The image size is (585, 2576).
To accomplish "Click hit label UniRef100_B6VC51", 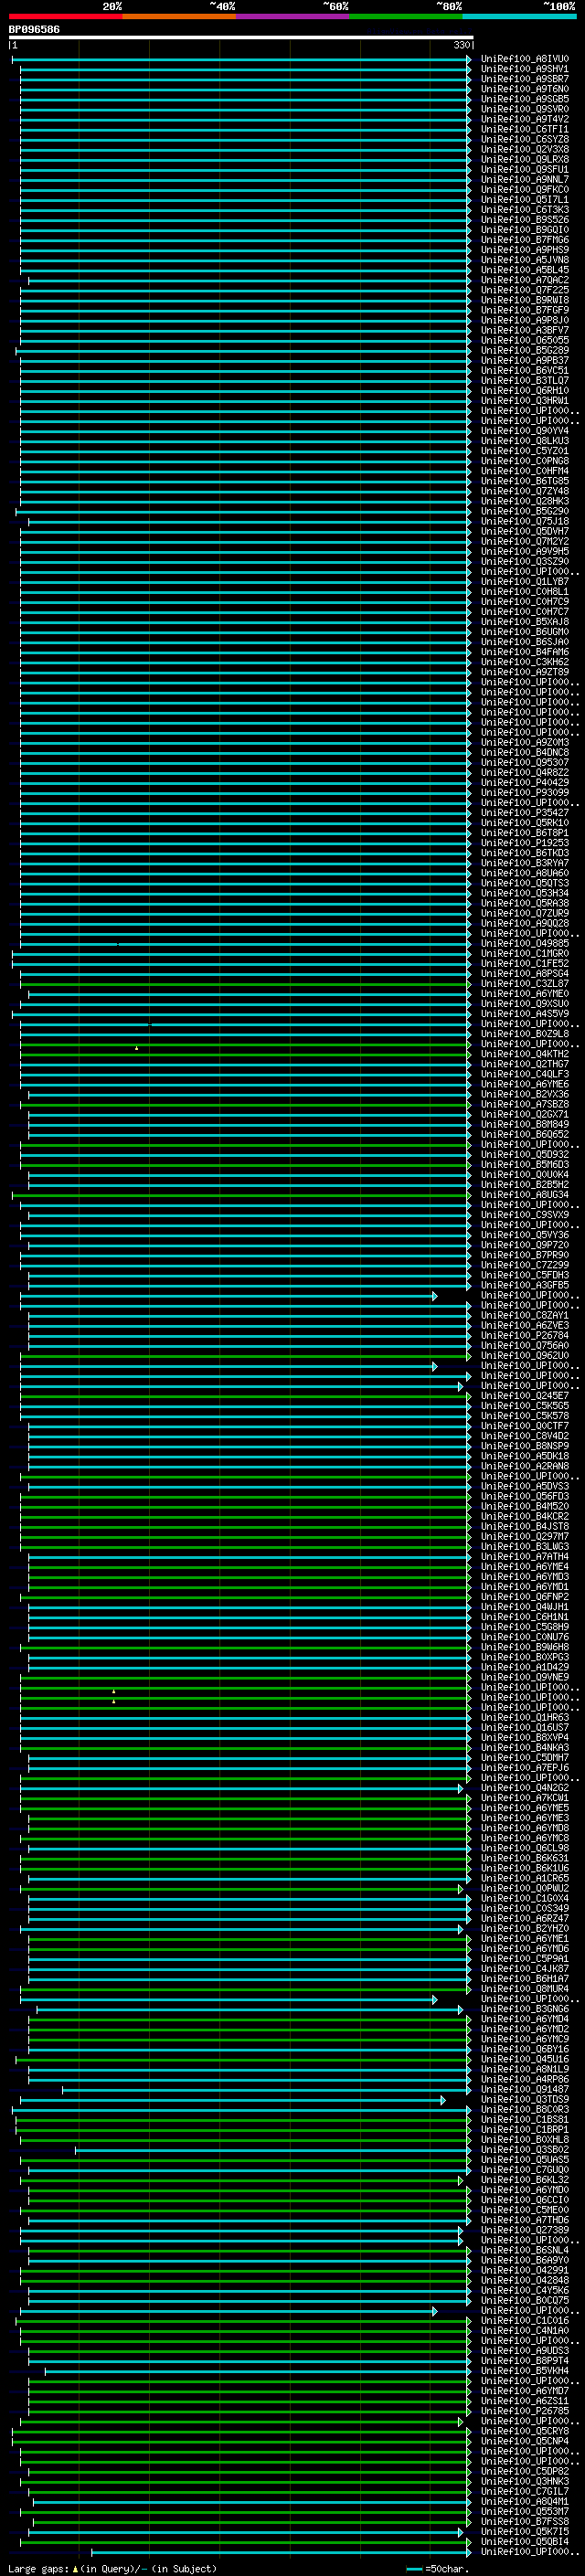I will click(525, 371).
